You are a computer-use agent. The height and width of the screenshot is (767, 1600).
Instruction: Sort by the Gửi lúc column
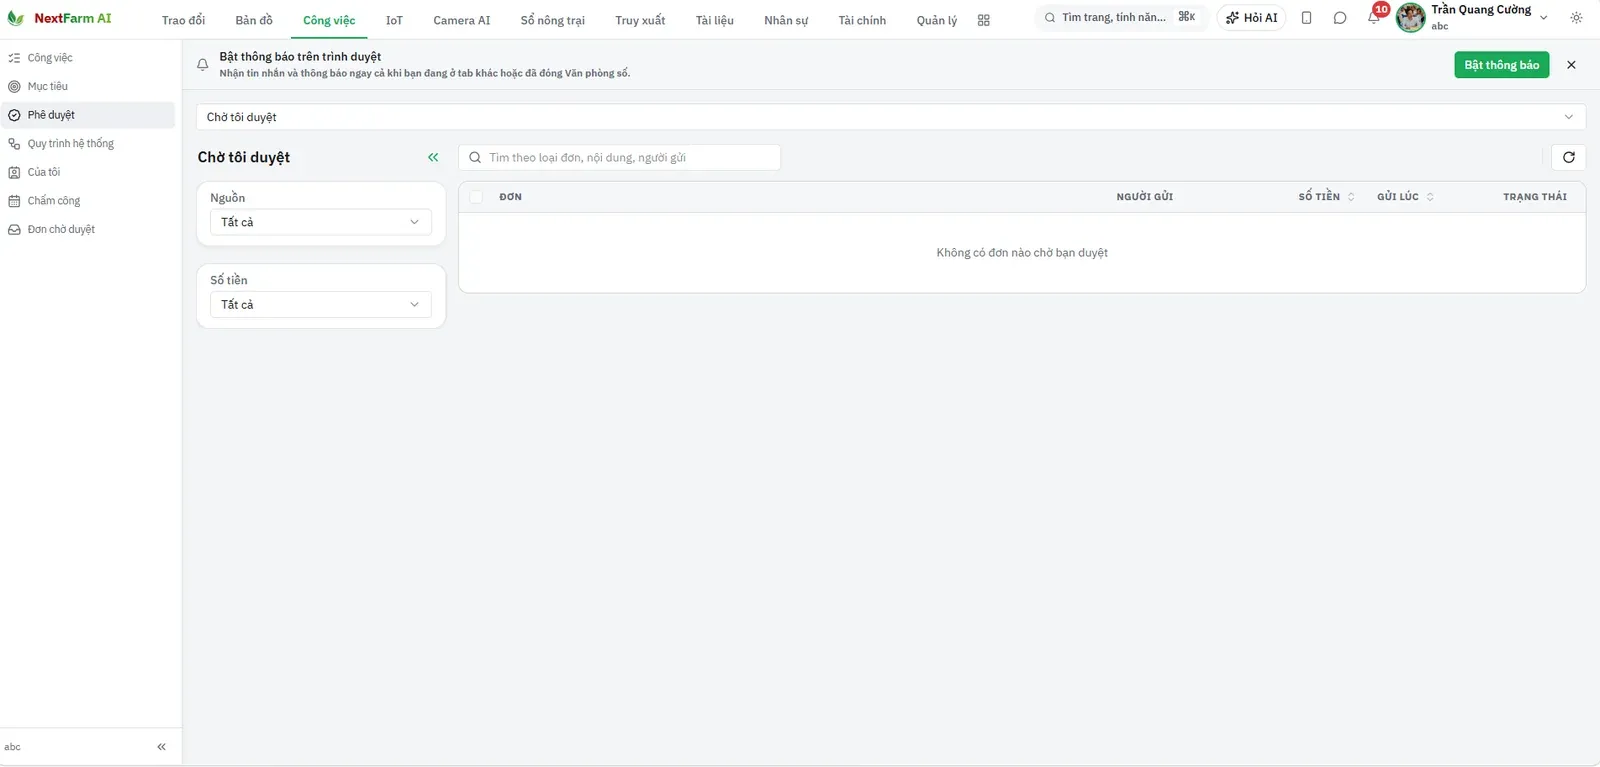click(x=1405, y=197)
